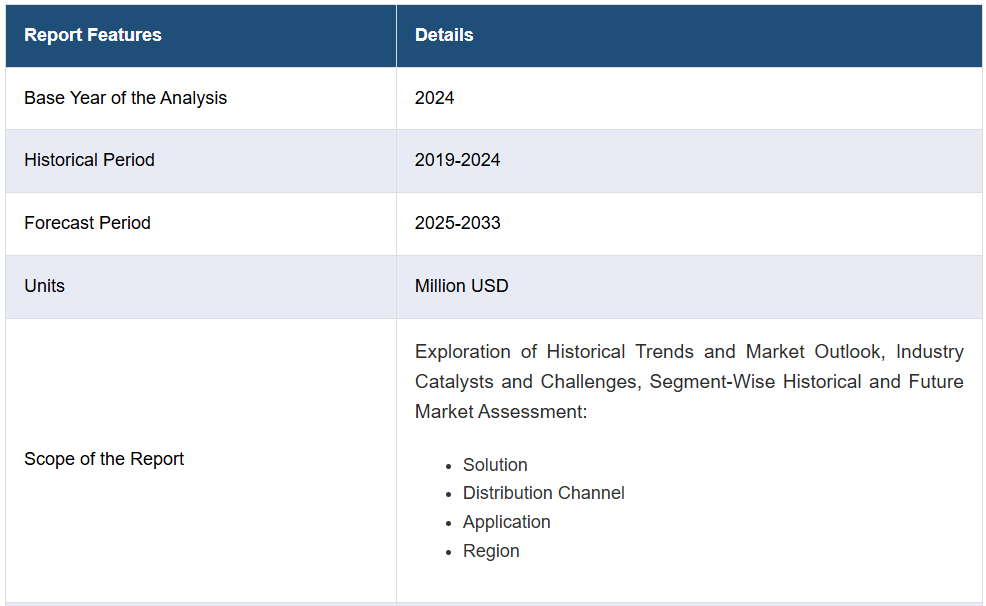Image resolution: width=986 pixels, height=606 pixels.
Task: Click the 2025-2033 forecast period value
Action: pos(457,223)
